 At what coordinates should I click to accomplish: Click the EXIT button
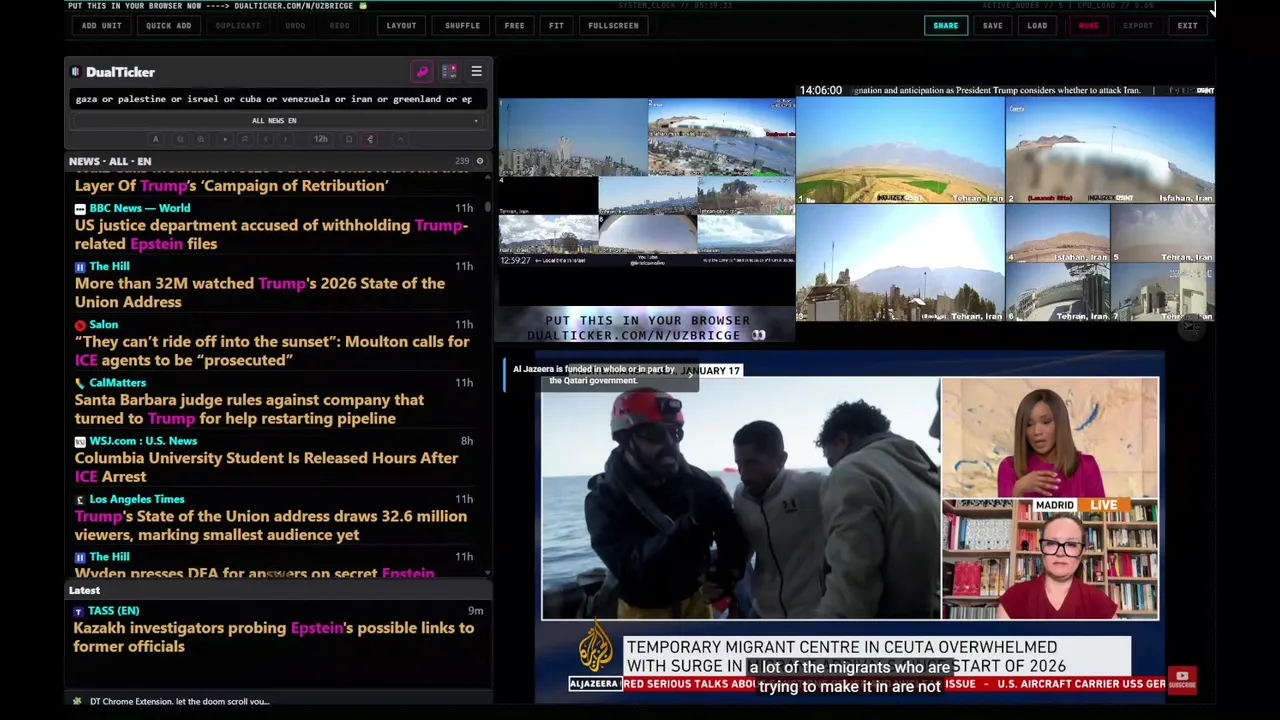1187,26
